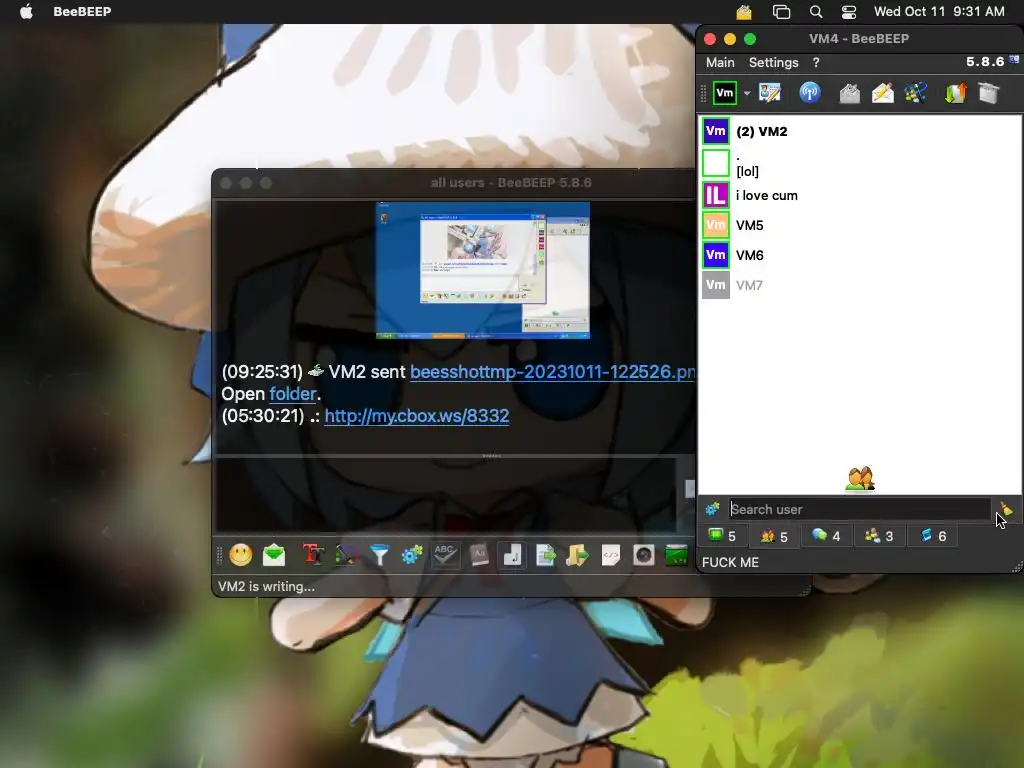Click the gray open envelope icon
The width and height of the screenshot is (1024, 768).
tap(850, 93)
